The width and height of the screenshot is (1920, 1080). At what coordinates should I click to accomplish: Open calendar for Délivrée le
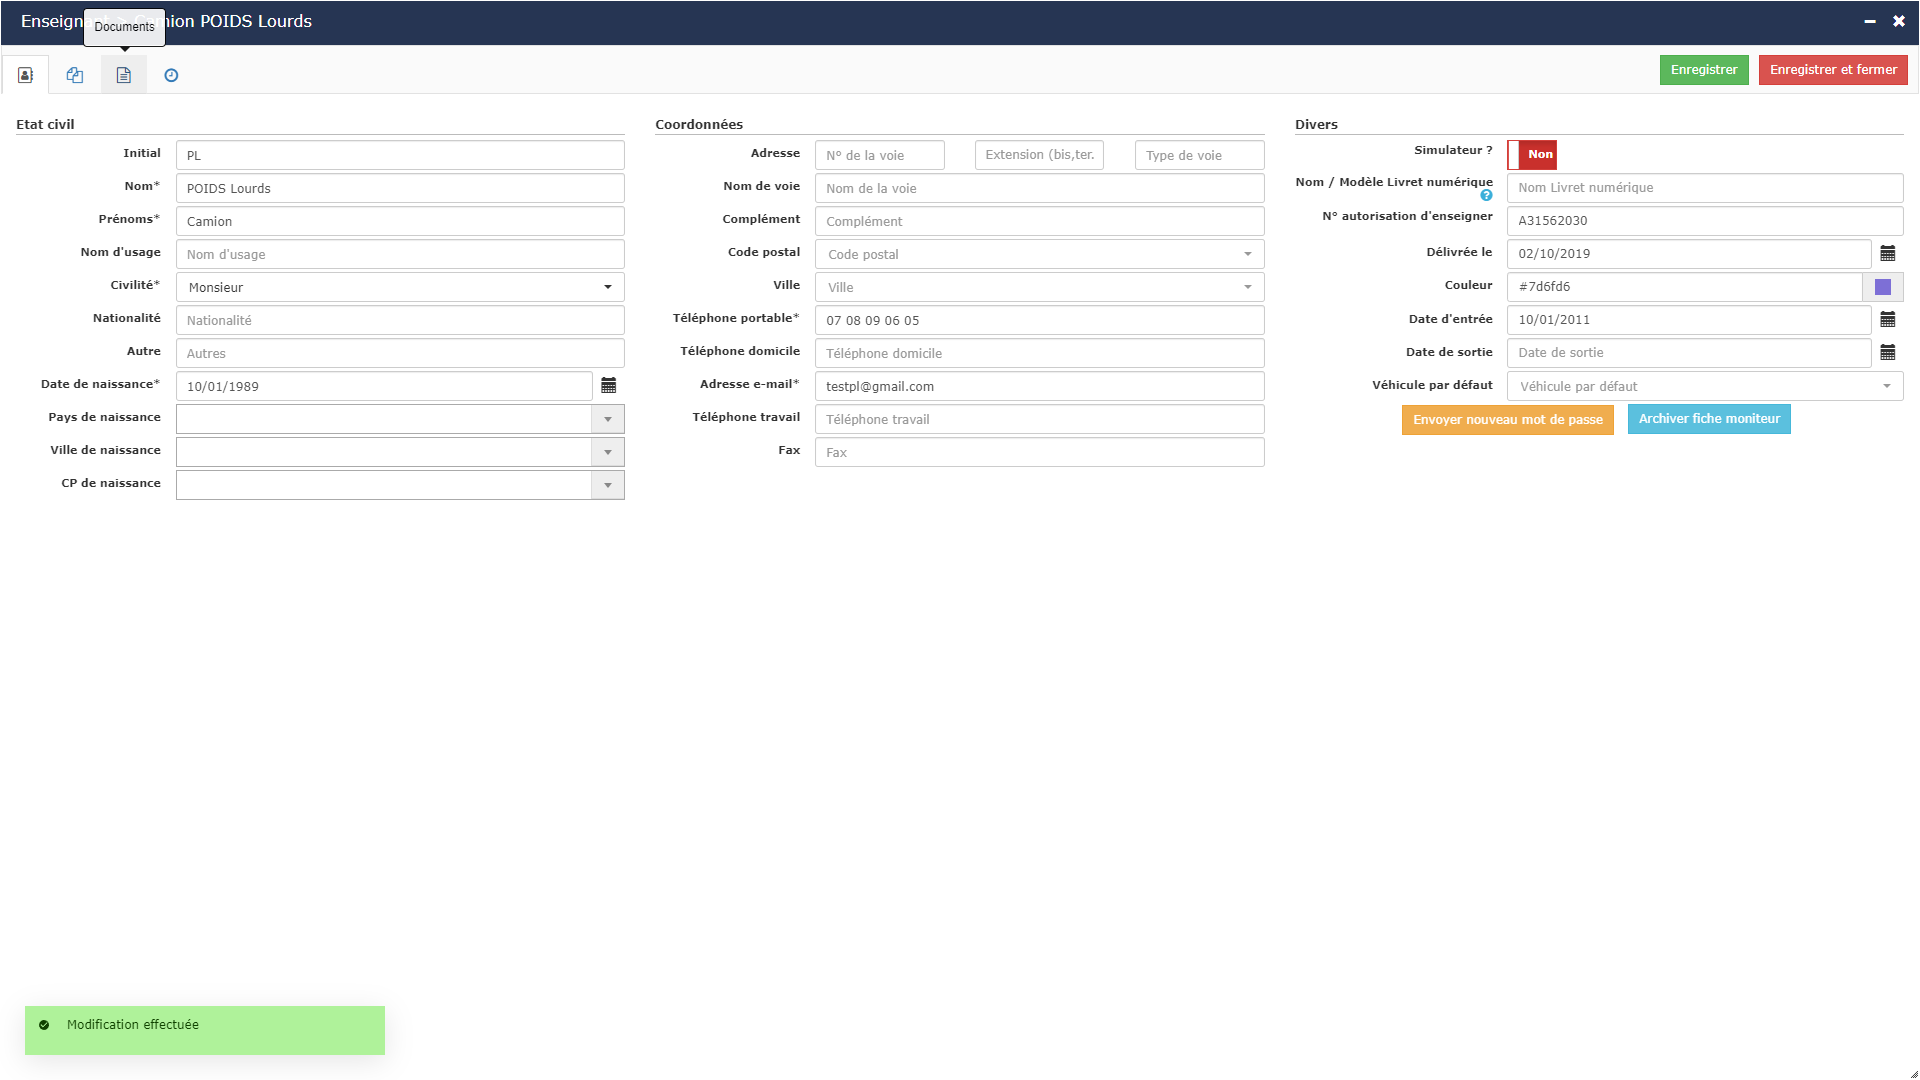point(1888,253)
